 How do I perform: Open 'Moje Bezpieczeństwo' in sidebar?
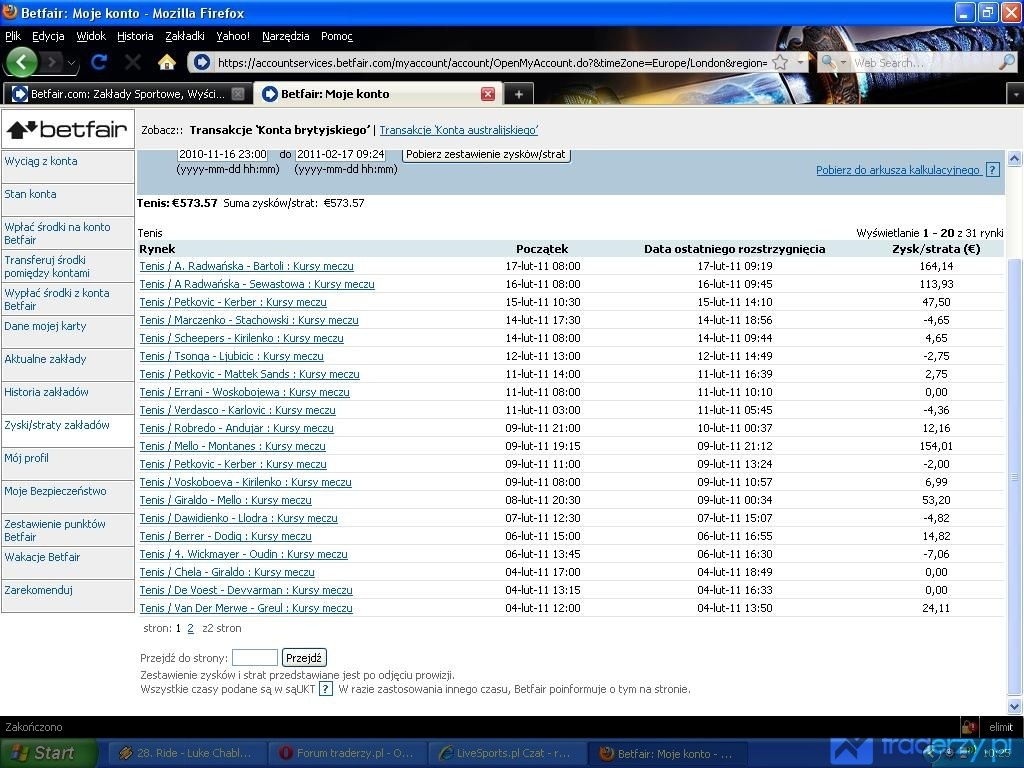[x=55, y=491]
